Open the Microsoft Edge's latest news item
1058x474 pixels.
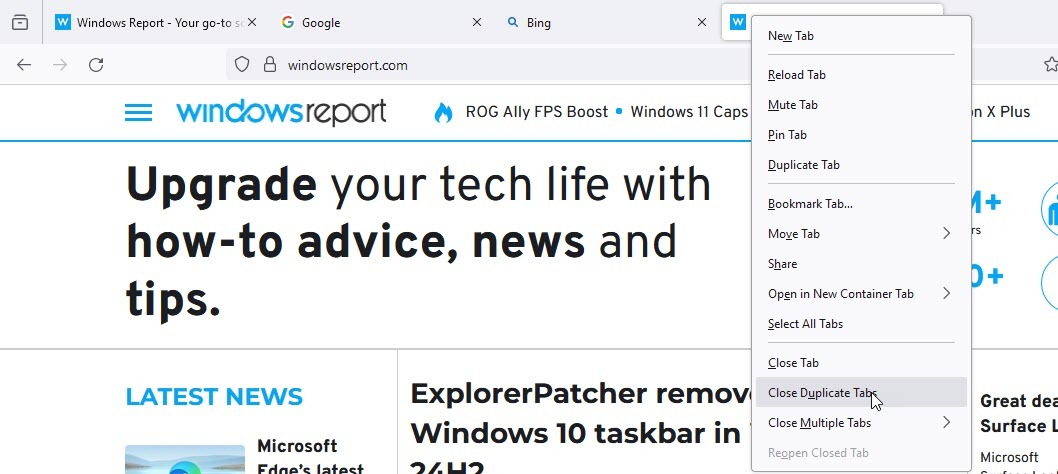(310, 456)
